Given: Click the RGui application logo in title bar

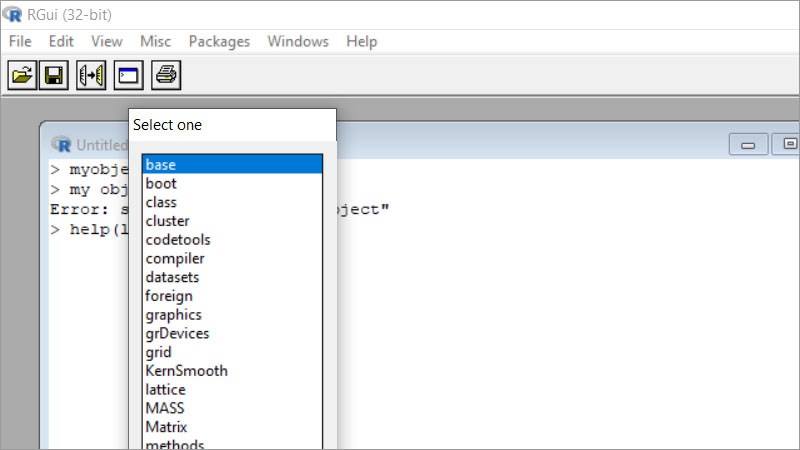Looking at the screenshot, I should point(12,14).
